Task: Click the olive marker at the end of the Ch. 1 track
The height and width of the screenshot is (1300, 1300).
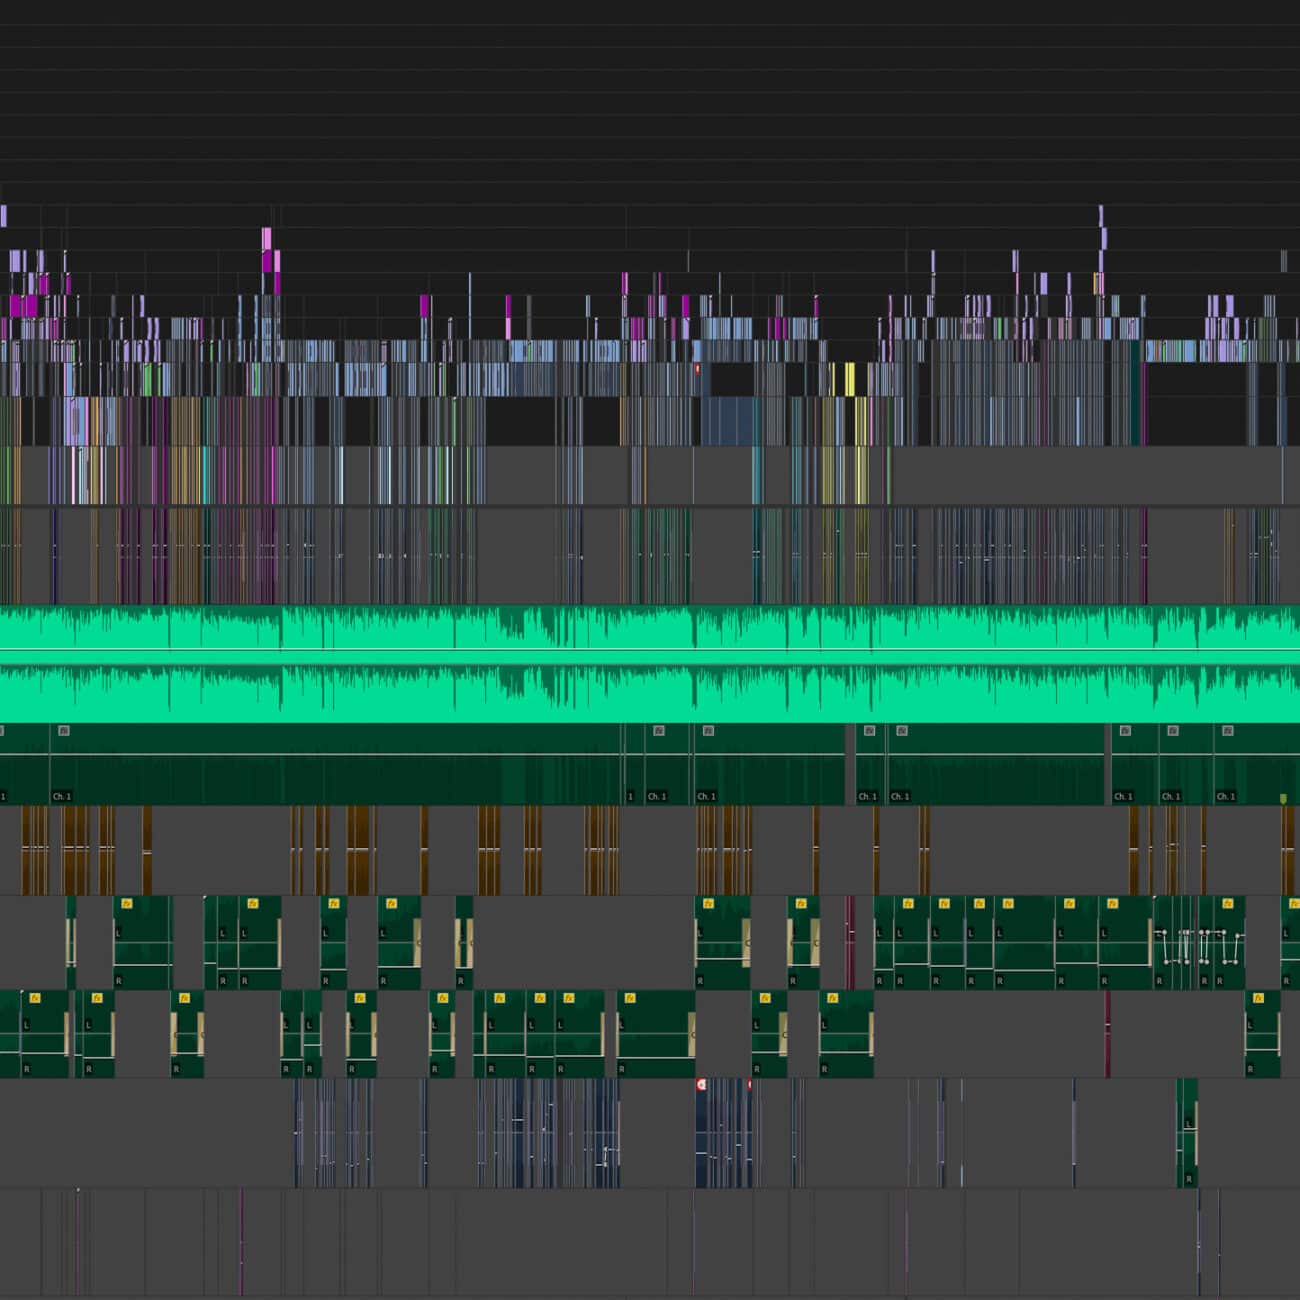Action: click(1283, 798)
